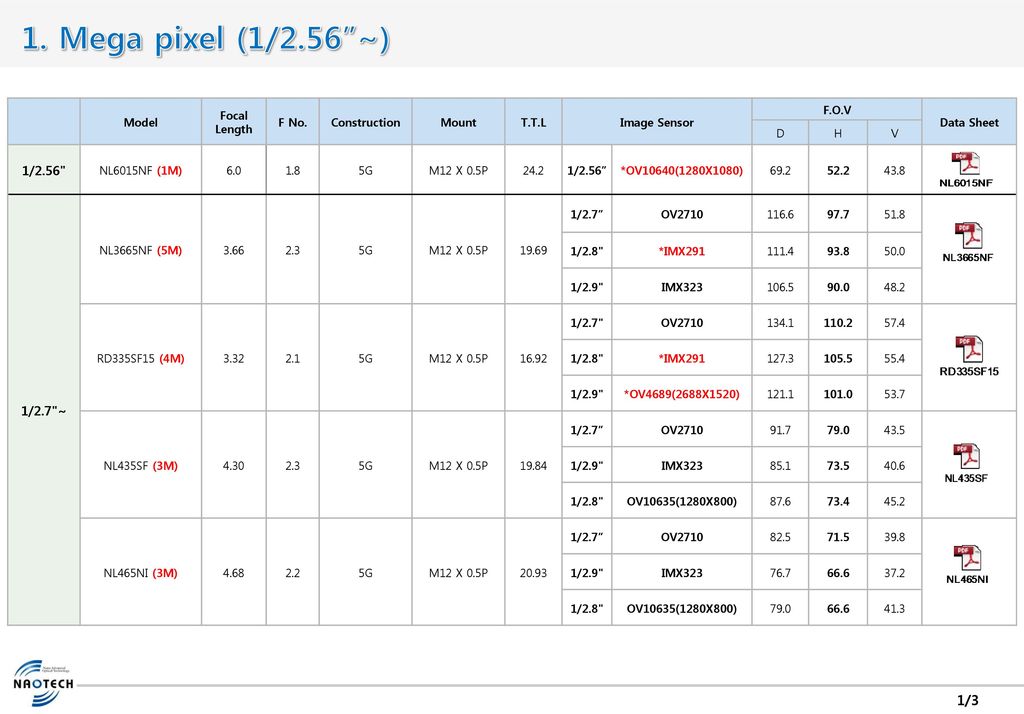This screenshot has height=714, width=1024.
Task: Select the "*IMX291" sensor in NL3665NF row
Action: click(x=682, y=251)
